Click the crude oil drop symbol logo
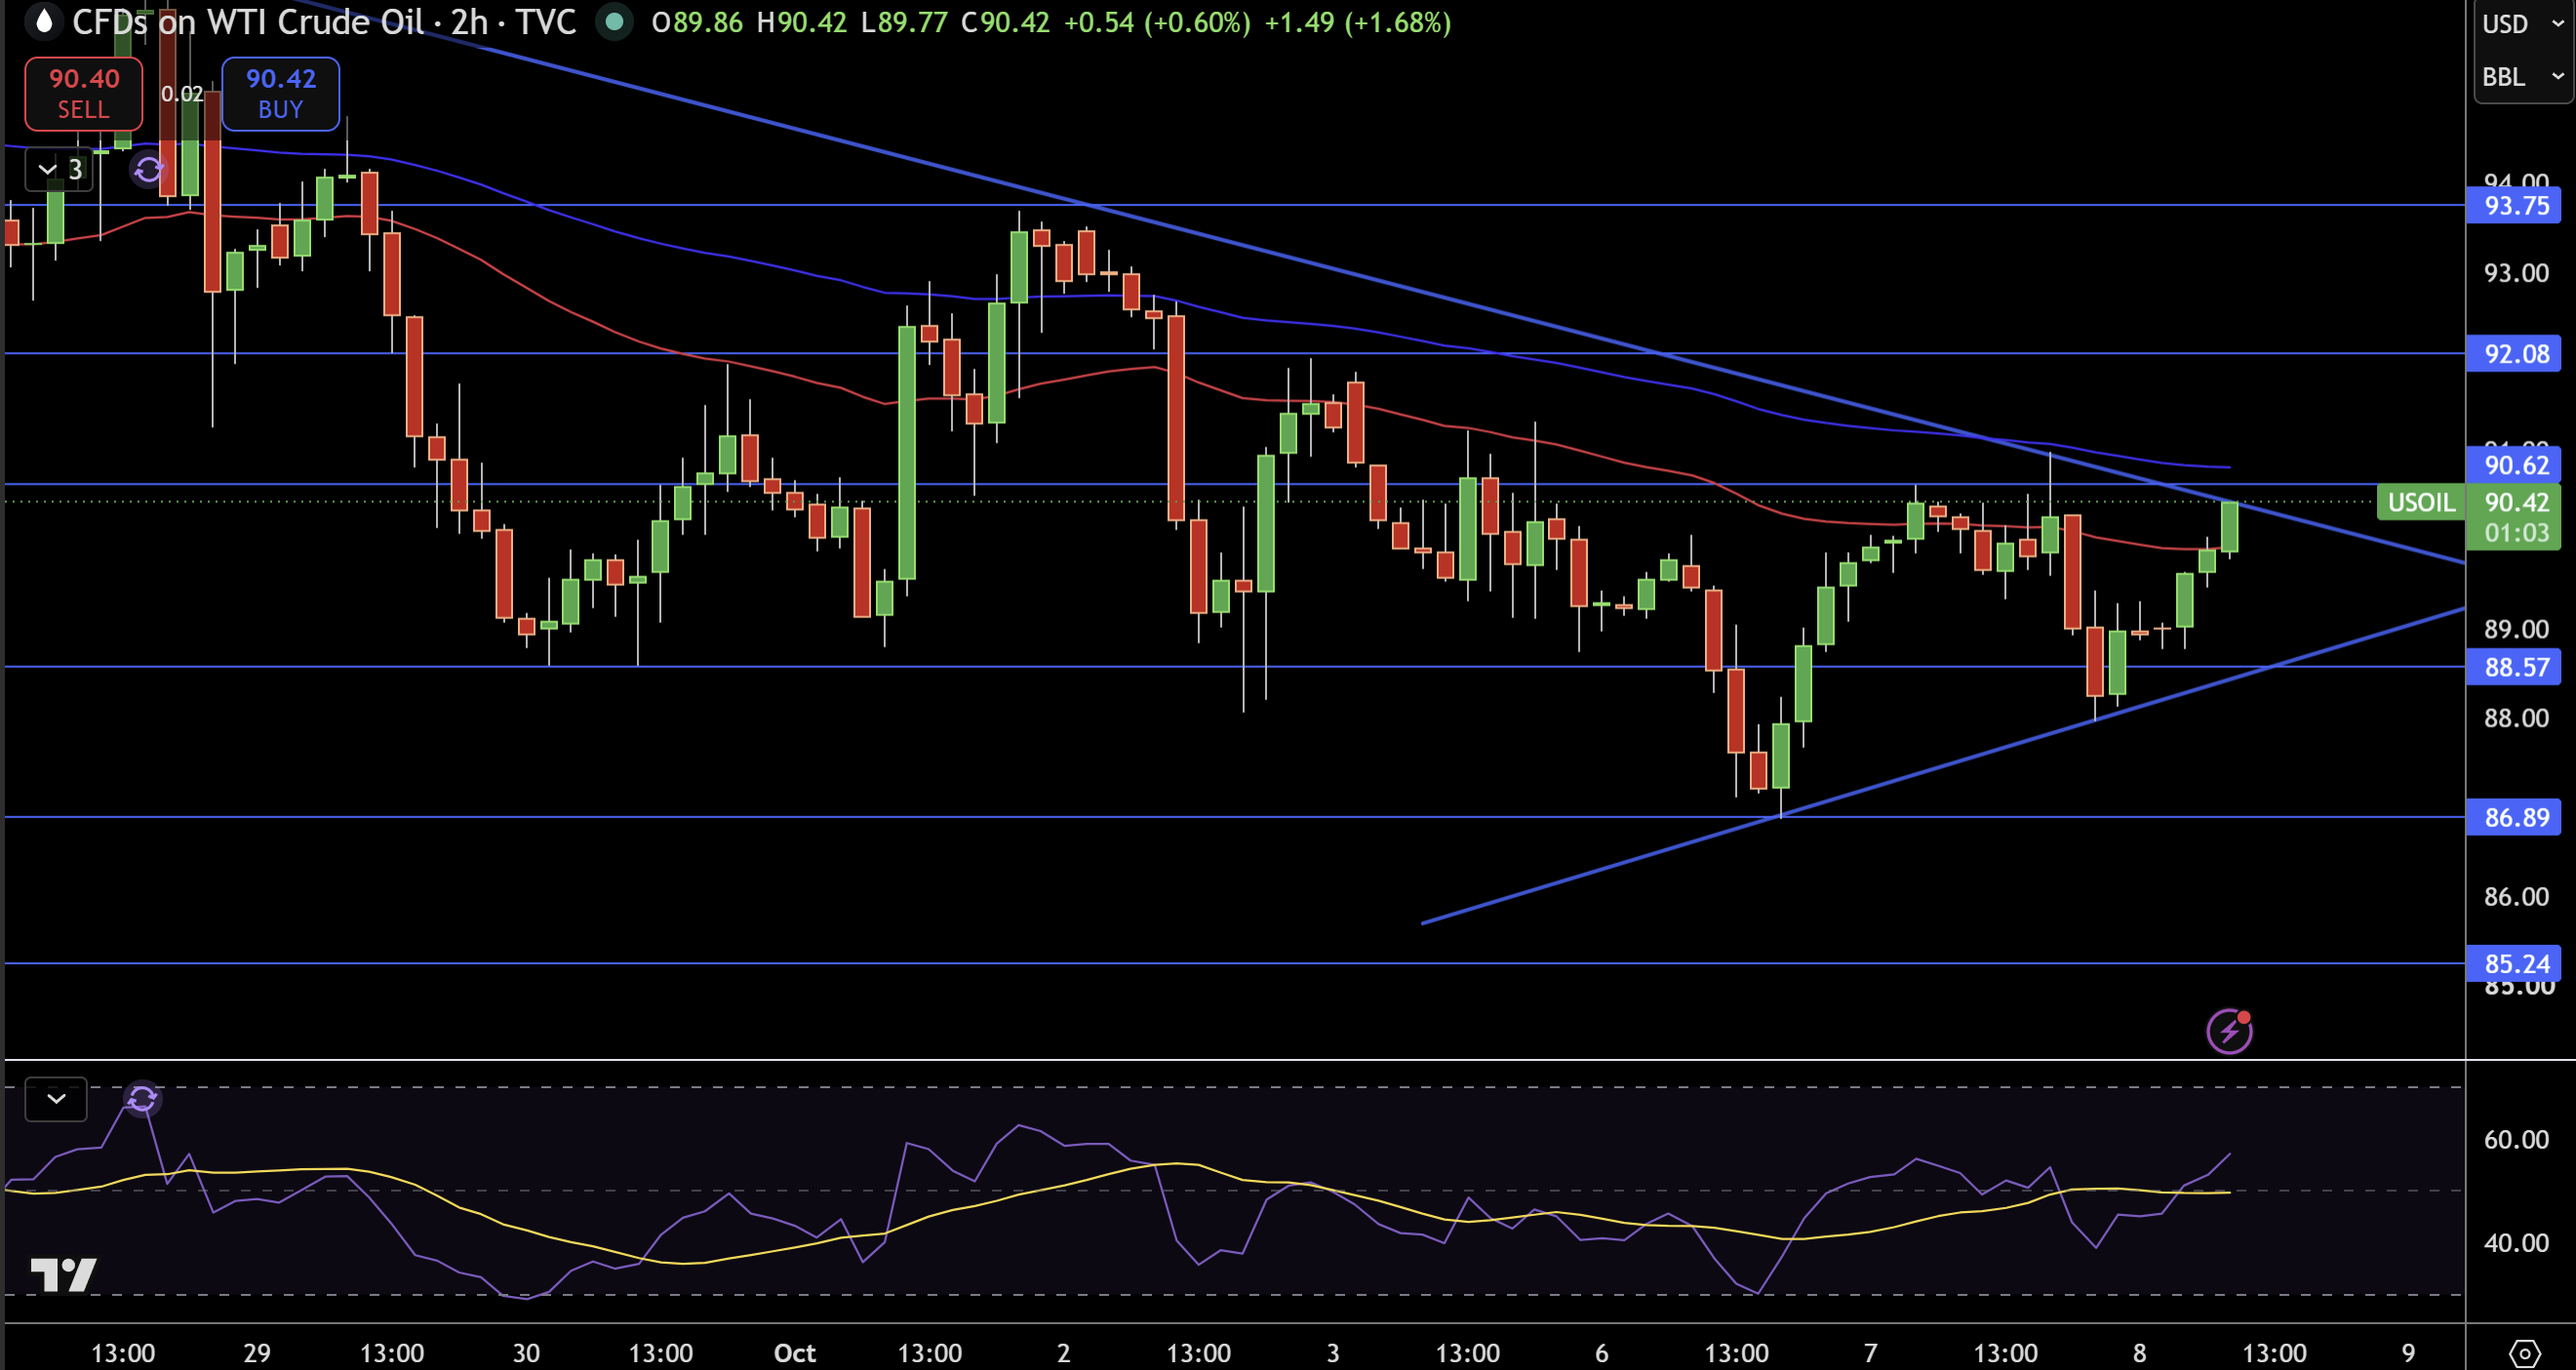 click(x=43, y=22)
